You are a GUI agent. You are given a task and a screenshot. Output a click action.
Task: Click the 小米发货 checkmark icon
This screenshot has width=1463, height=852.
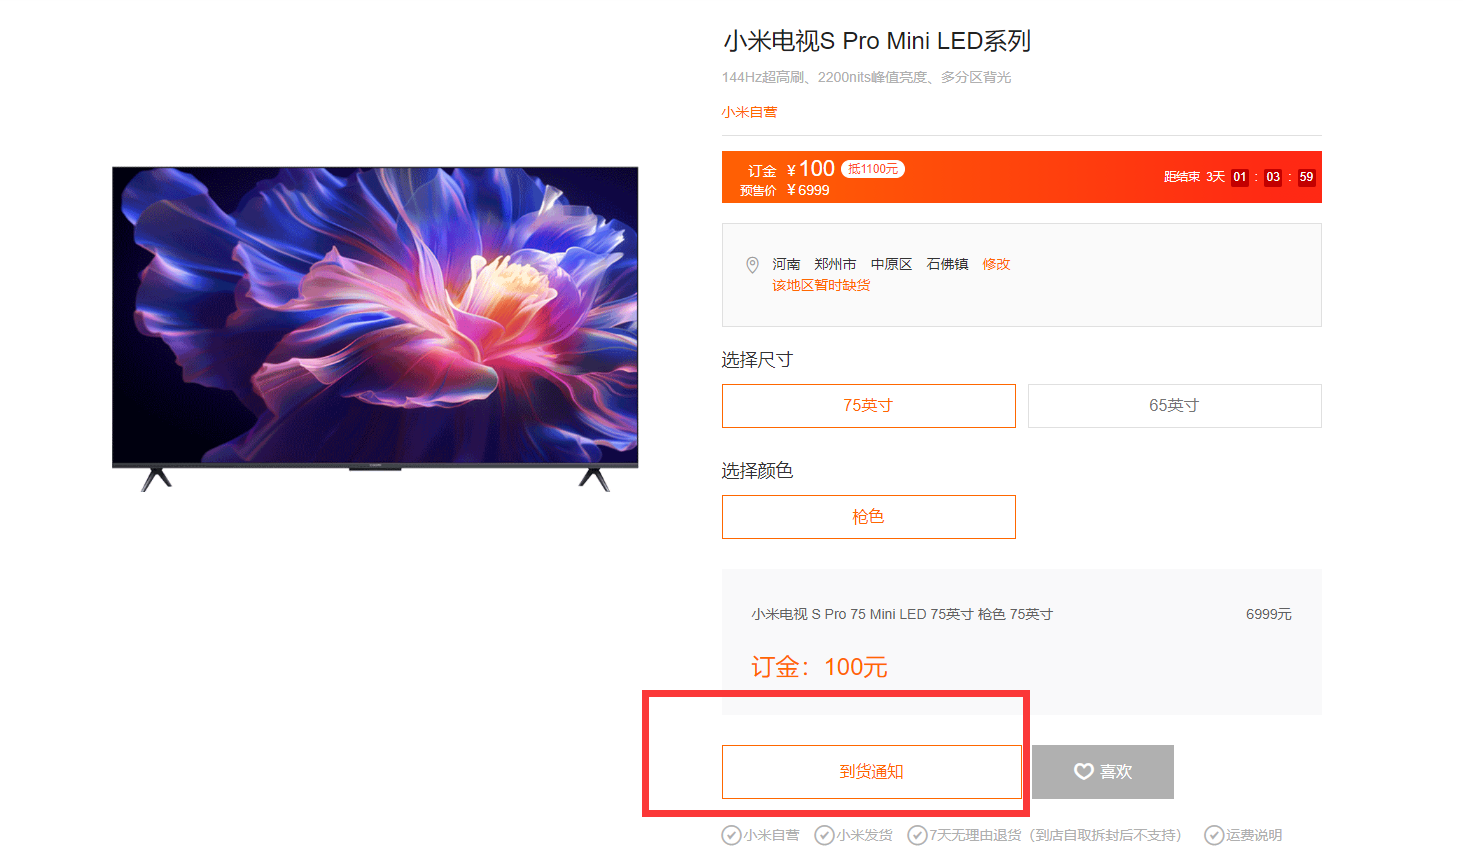click(x=824, y=835)
